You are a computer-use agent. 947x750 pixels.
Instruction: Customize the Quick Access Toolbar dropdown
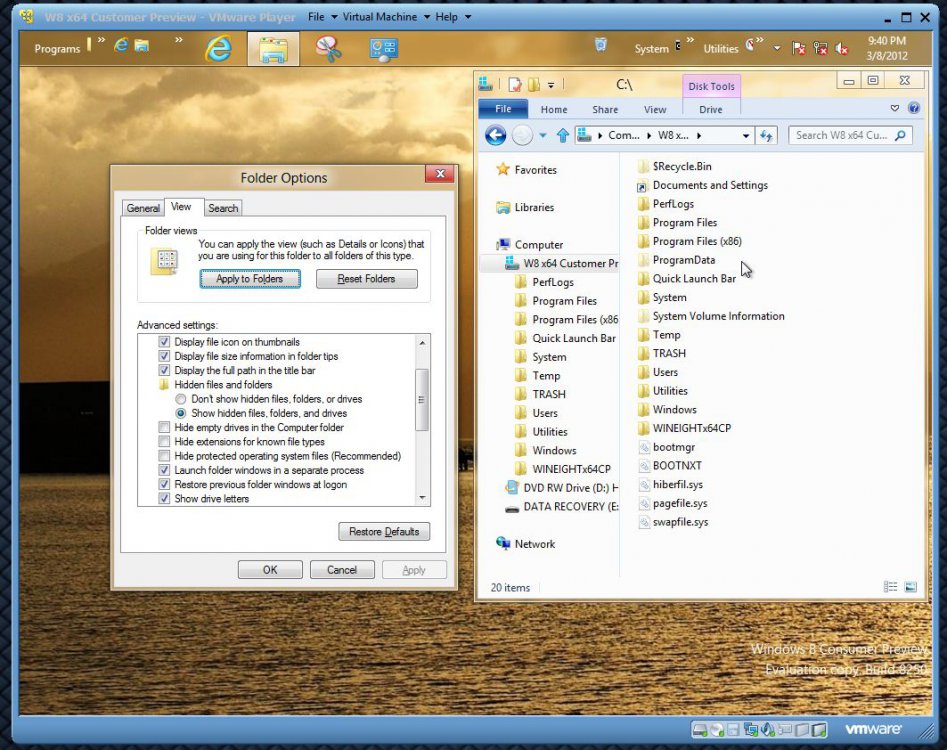click(x=551, y=85)
